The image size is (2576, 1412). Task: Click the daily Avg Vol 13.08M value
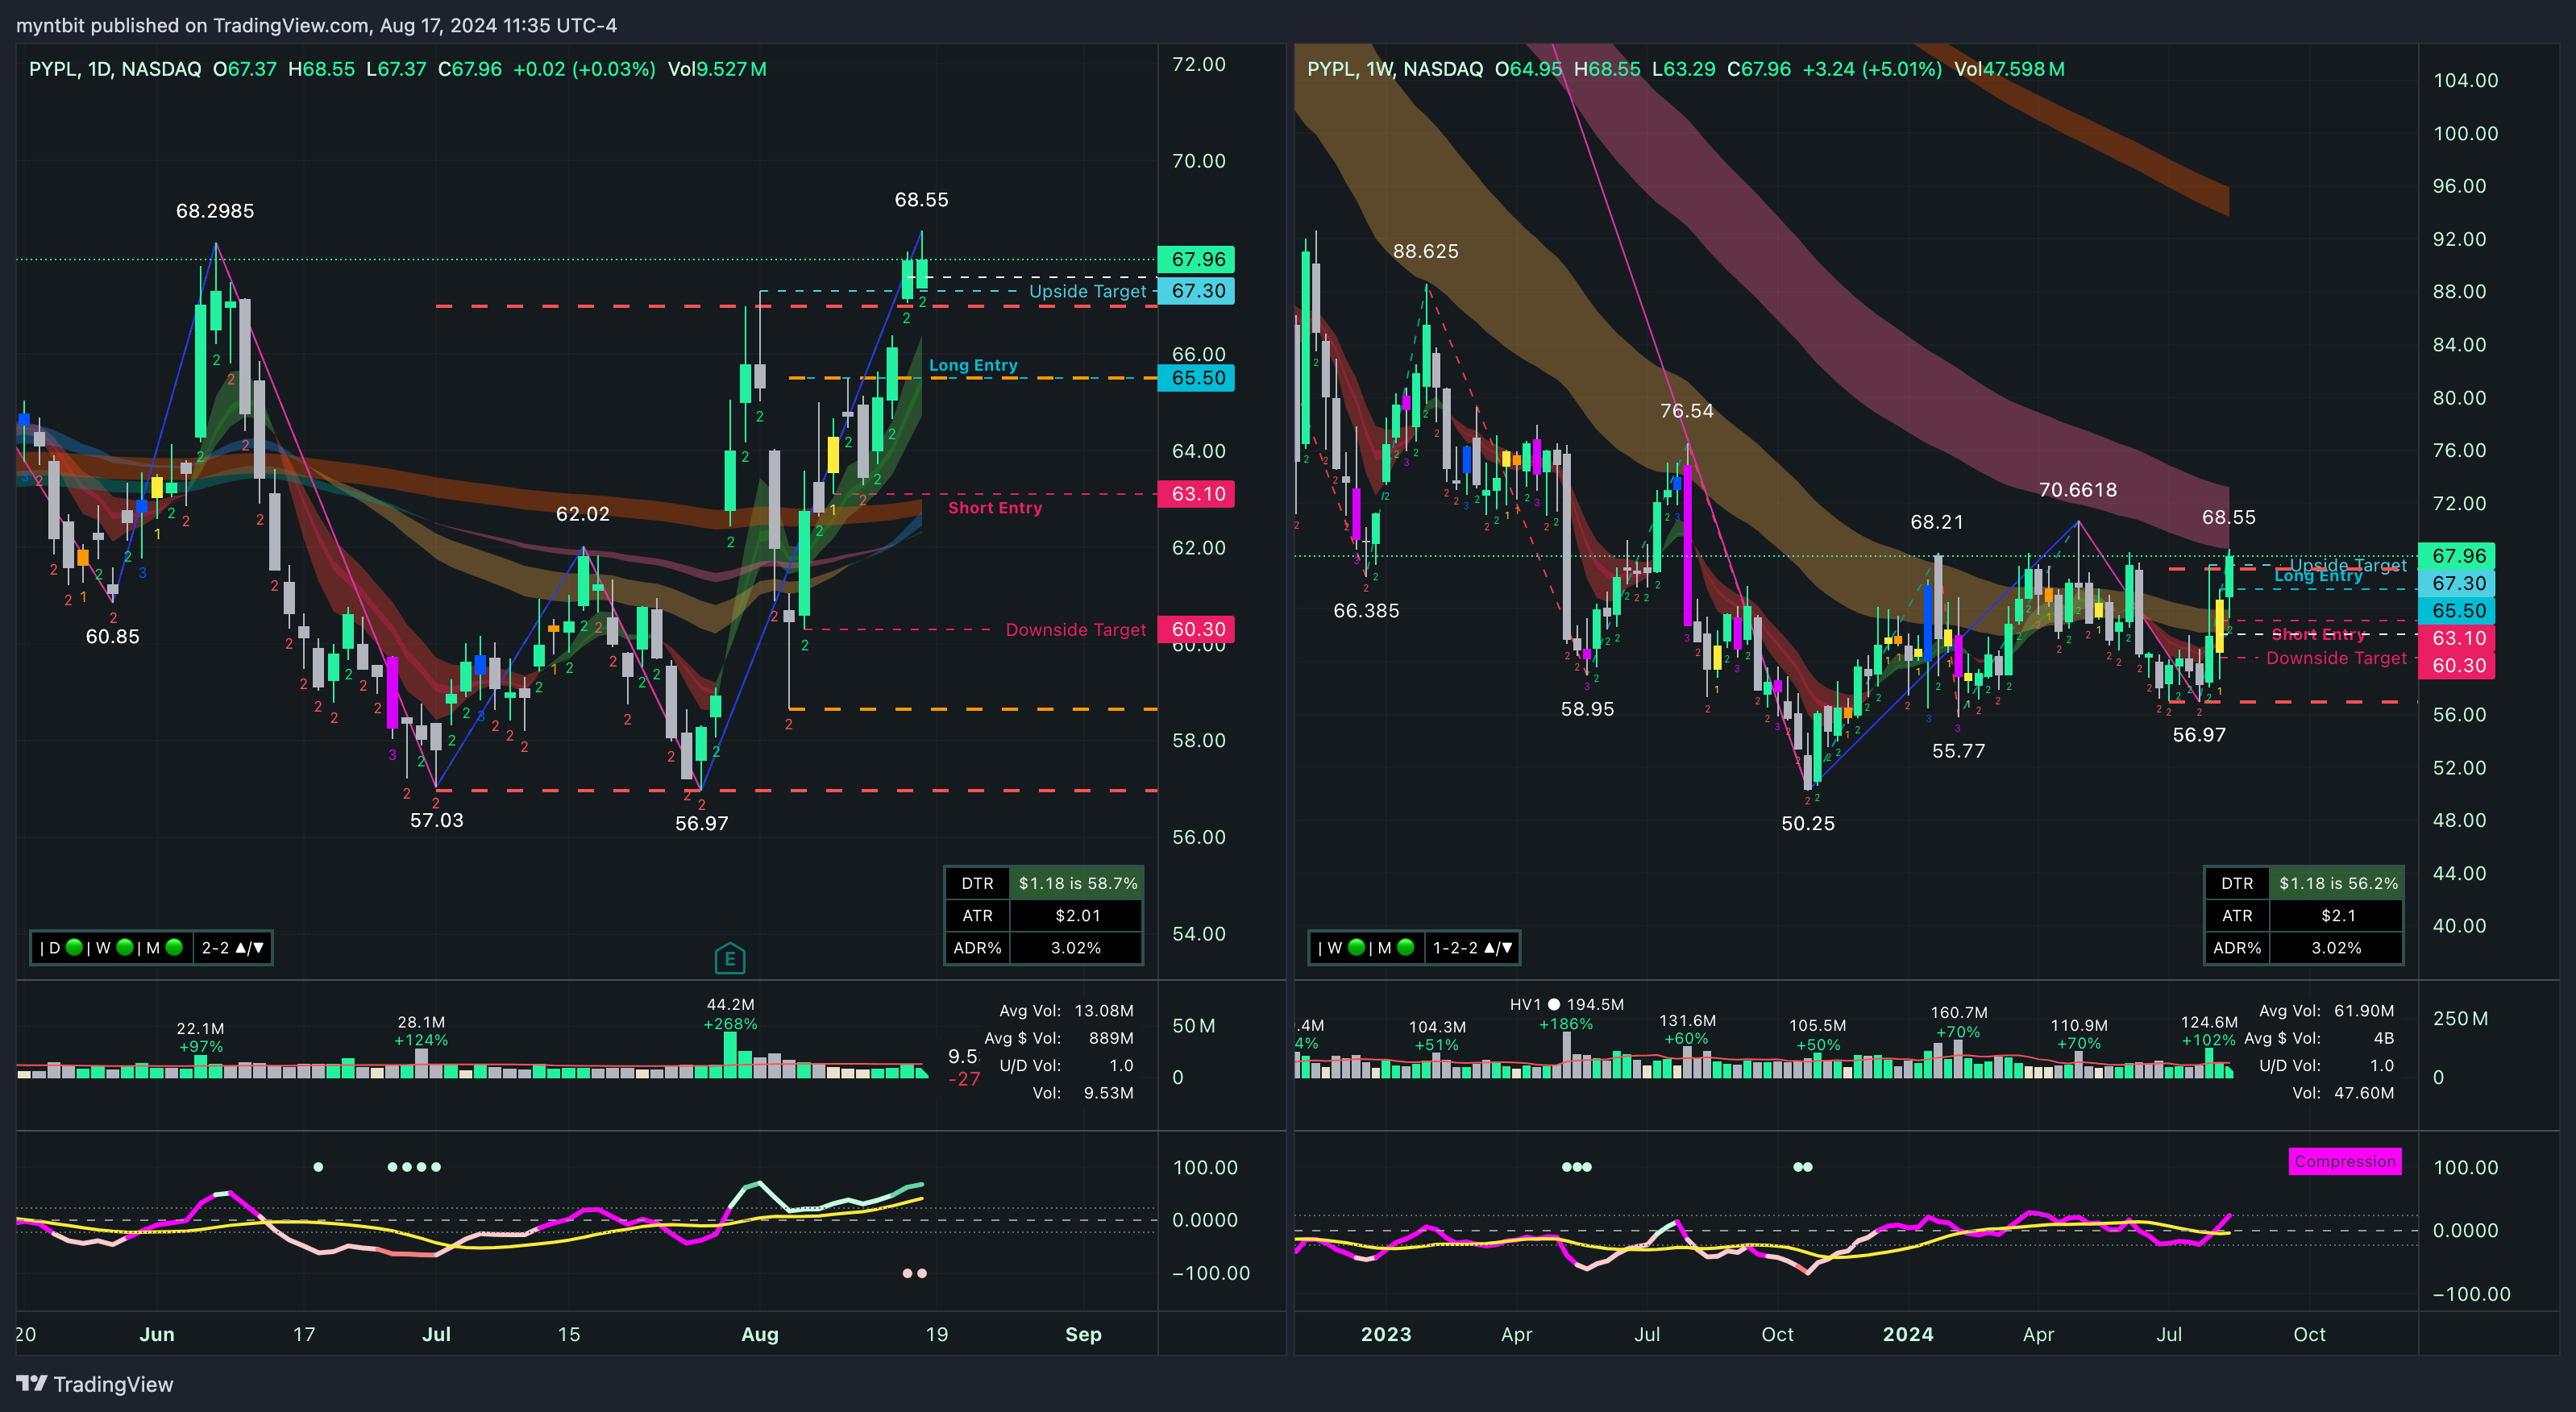click(1103, 1010)
